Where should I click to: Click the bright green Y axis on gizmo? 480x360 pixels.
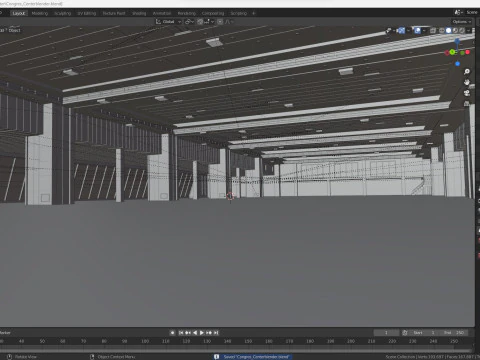point(452,52)
